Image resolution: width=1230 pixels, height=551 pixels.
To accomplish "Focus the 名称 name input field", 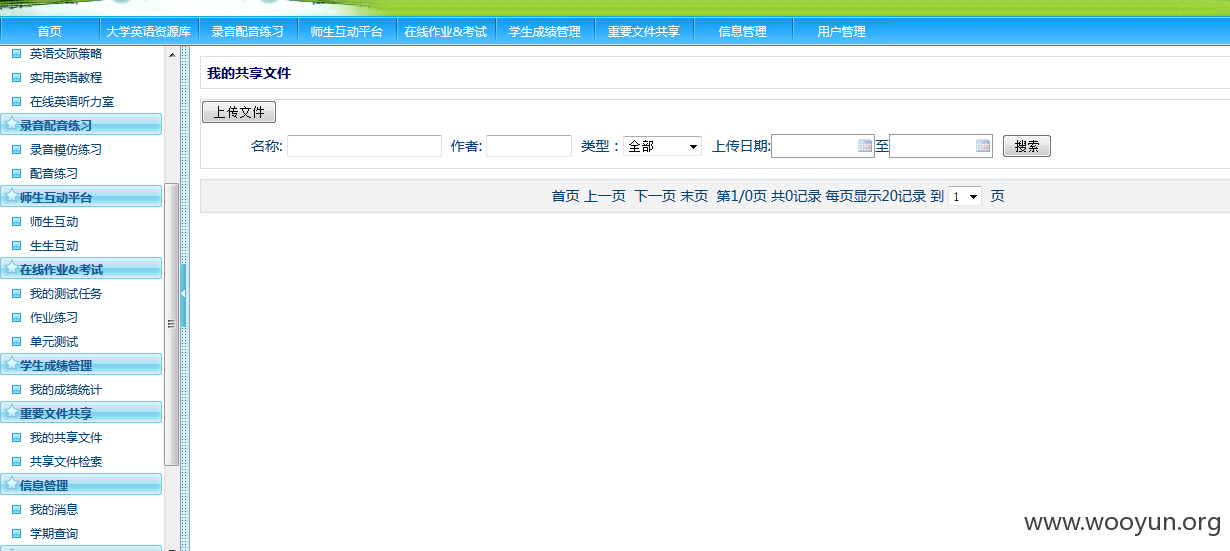I will coord(364,146).
